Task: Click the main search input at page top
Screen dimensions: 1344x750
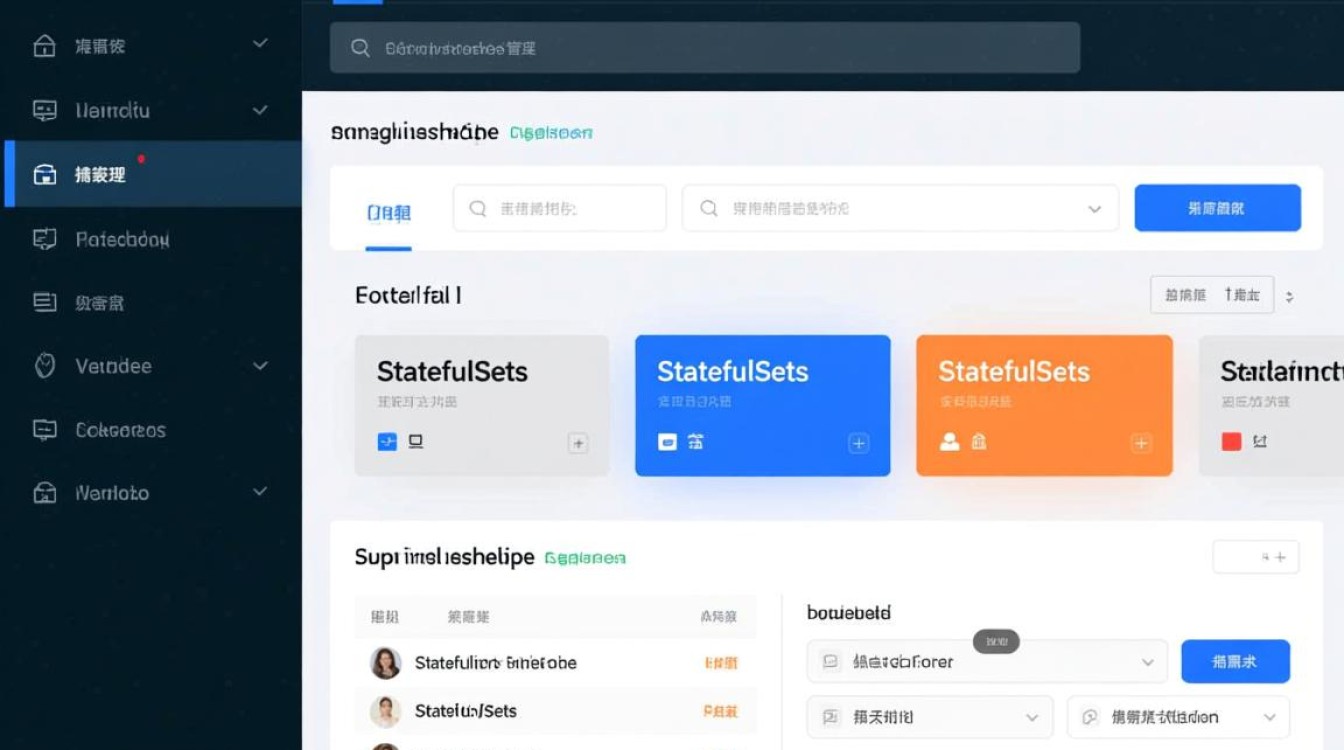Action: coord(700,47)
